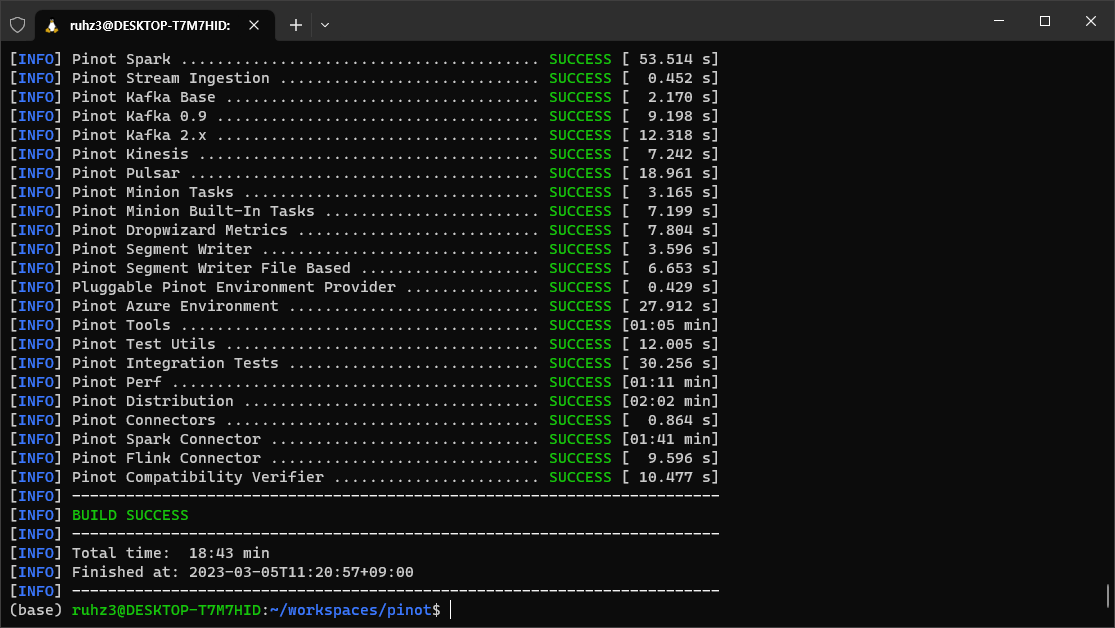
Task: Click 'Total time: 18:43 min' text
Action: [171, 553]
